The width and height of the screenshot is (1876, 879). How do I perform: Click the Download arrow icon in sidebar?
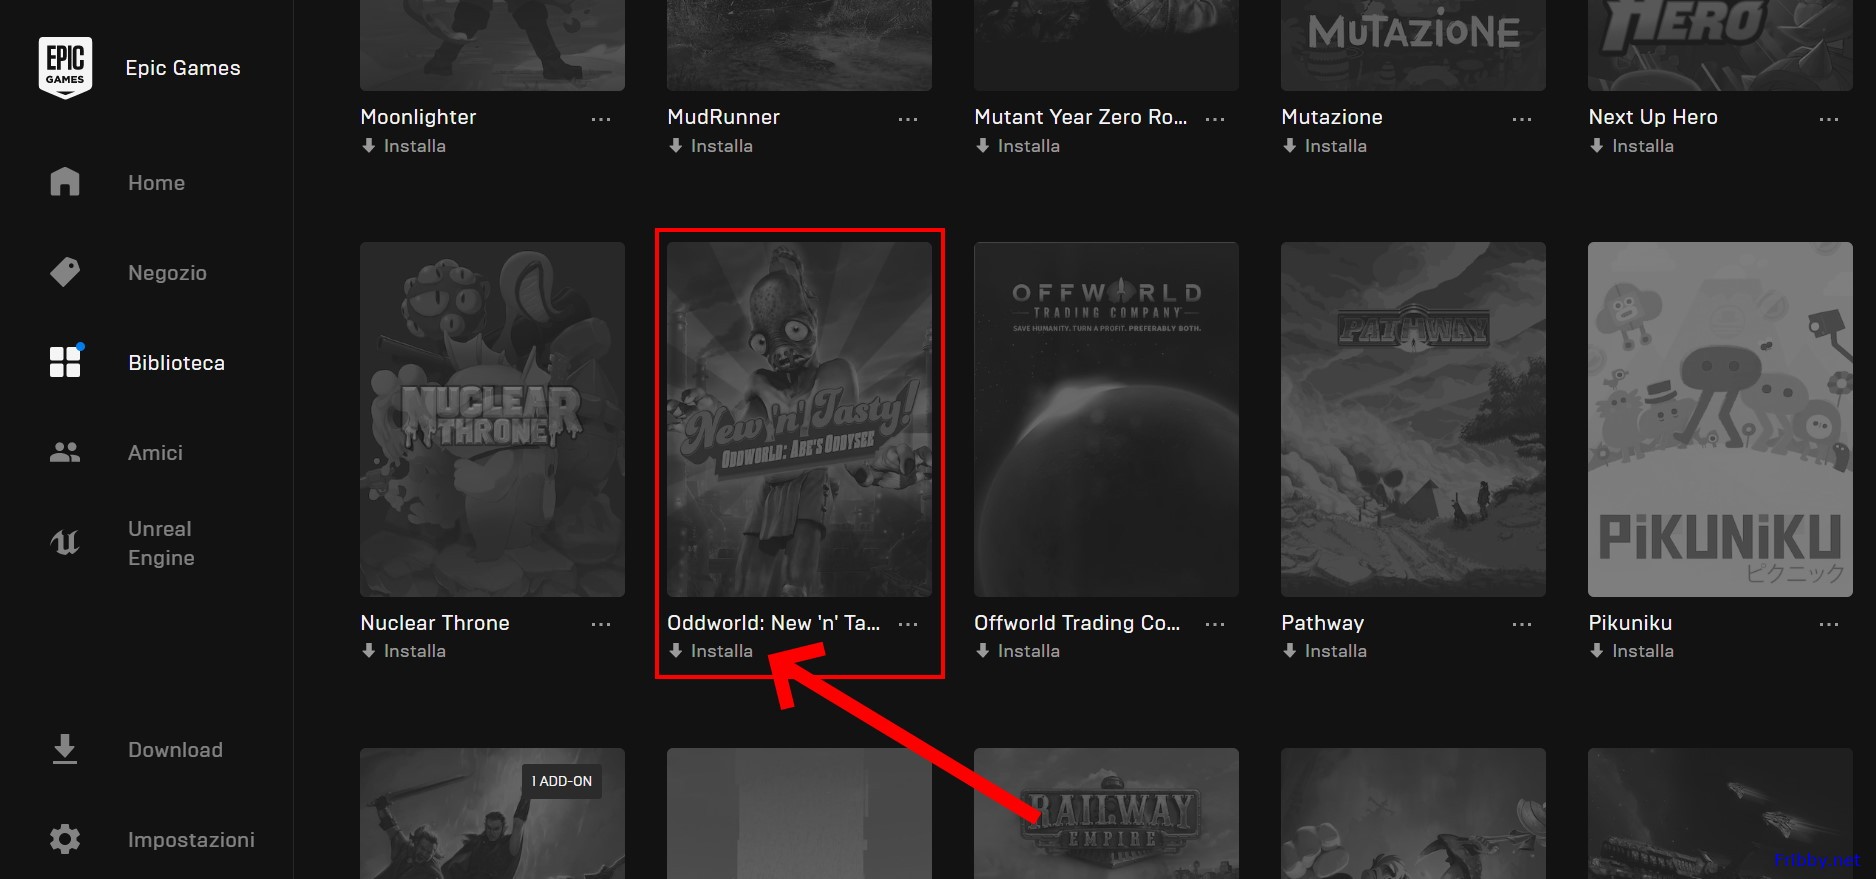click(65, 749)
